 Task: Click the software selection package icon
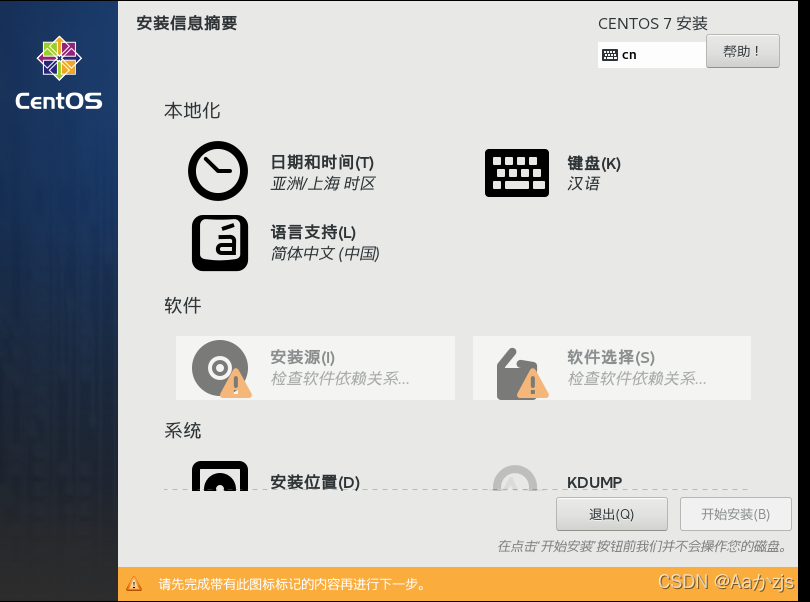pyautogui.click(x=522, y=374)
